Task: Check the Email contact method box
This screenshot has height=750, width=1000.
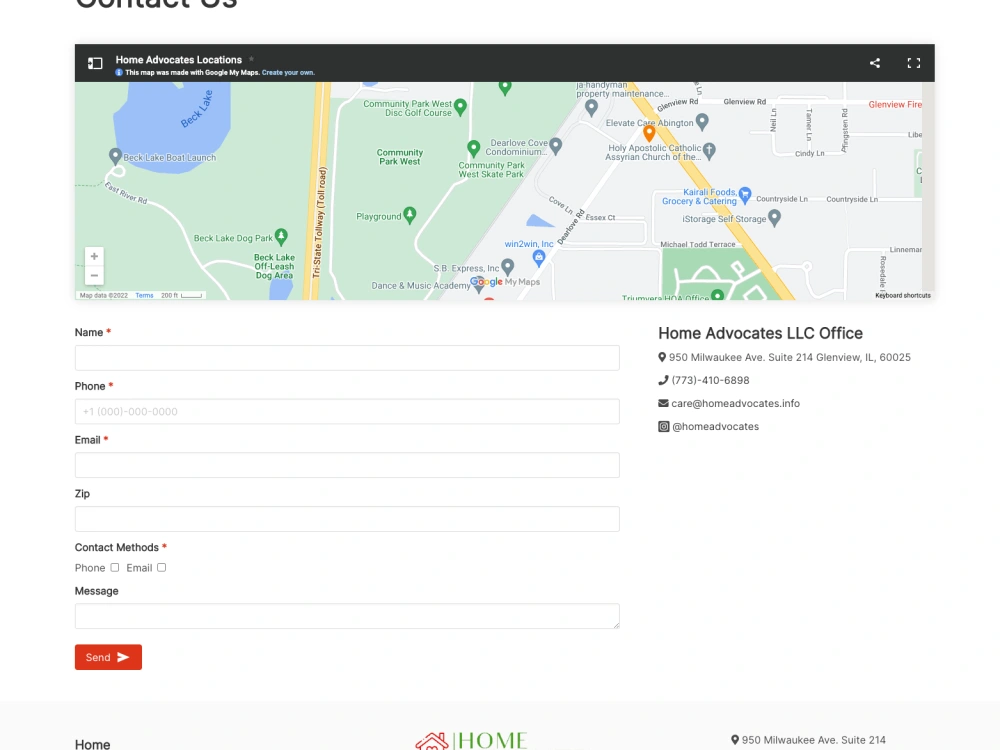Action: (161, 568)
